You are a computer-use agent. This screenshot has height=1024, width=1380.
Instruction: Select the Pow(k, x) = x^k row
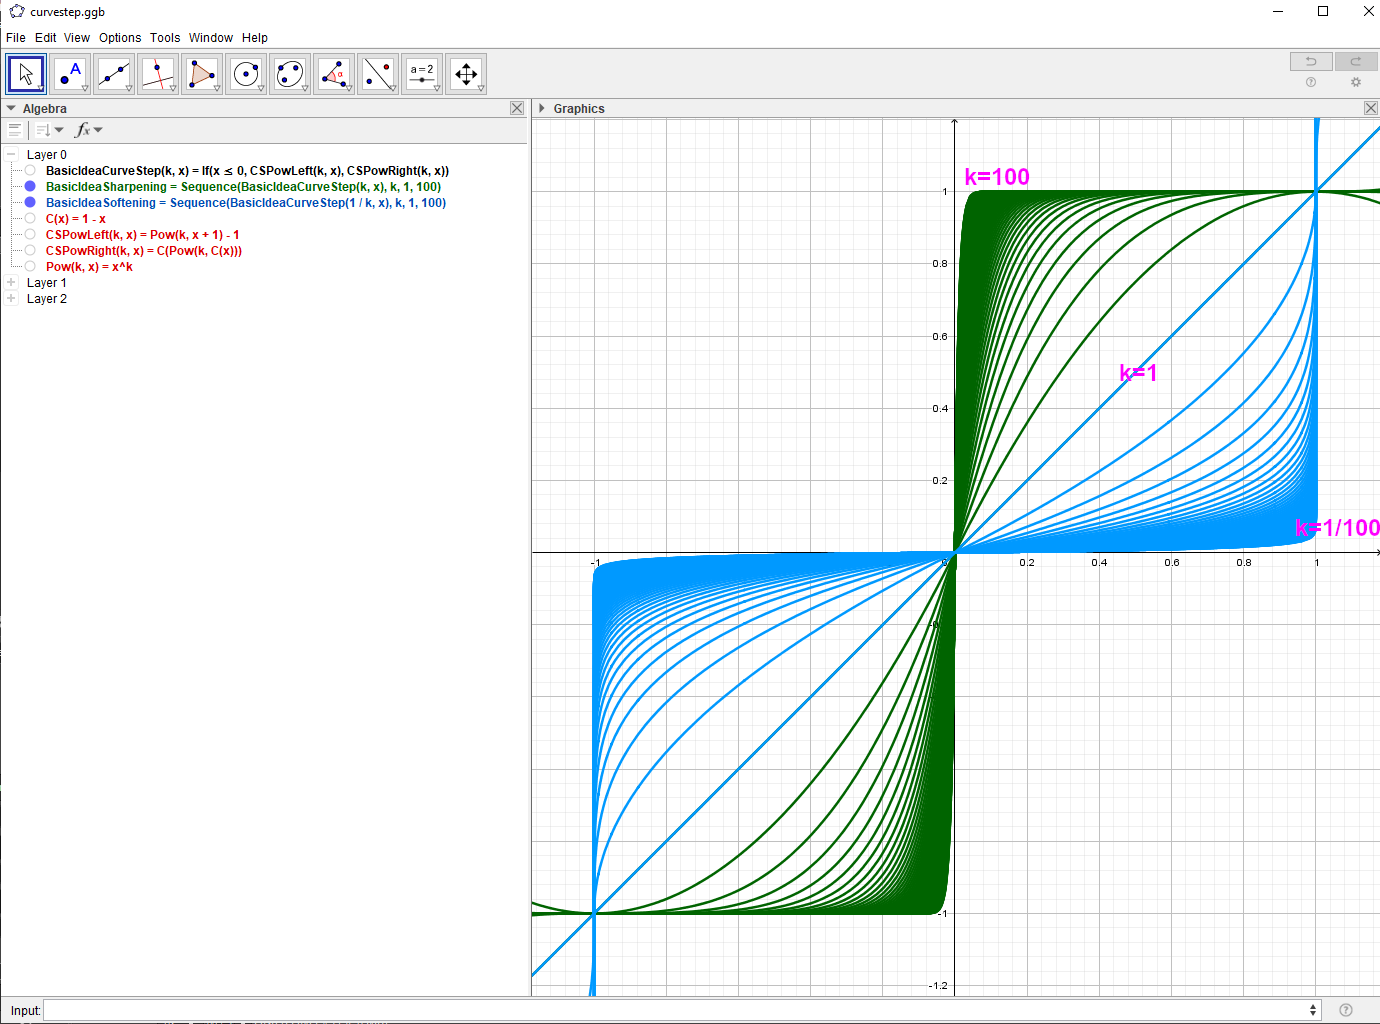[89, 267]
